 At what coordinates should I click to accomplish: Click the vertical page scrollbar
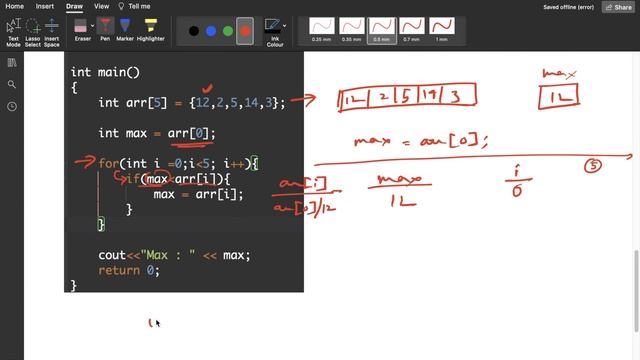point(636,291)
